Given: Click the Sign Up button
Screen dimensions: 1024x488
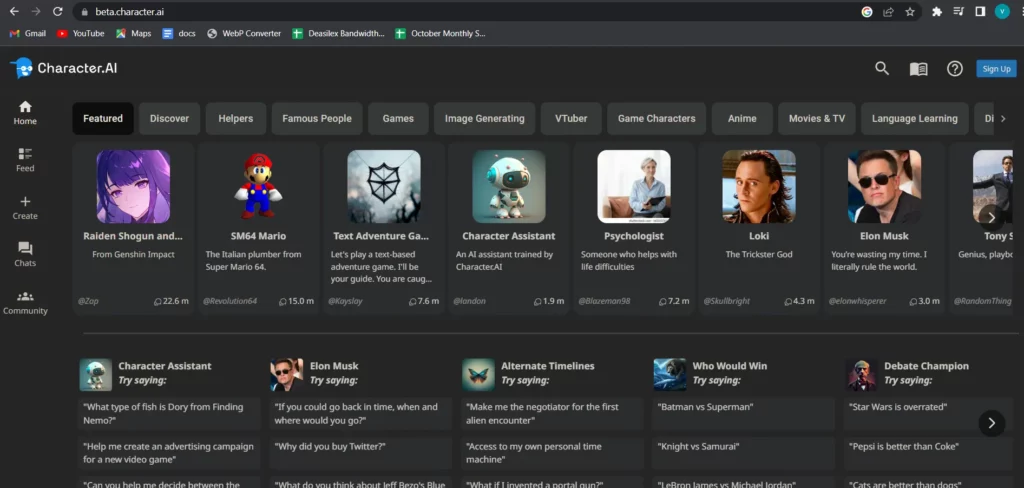Looking at the screenshot, I should [996, 69].
